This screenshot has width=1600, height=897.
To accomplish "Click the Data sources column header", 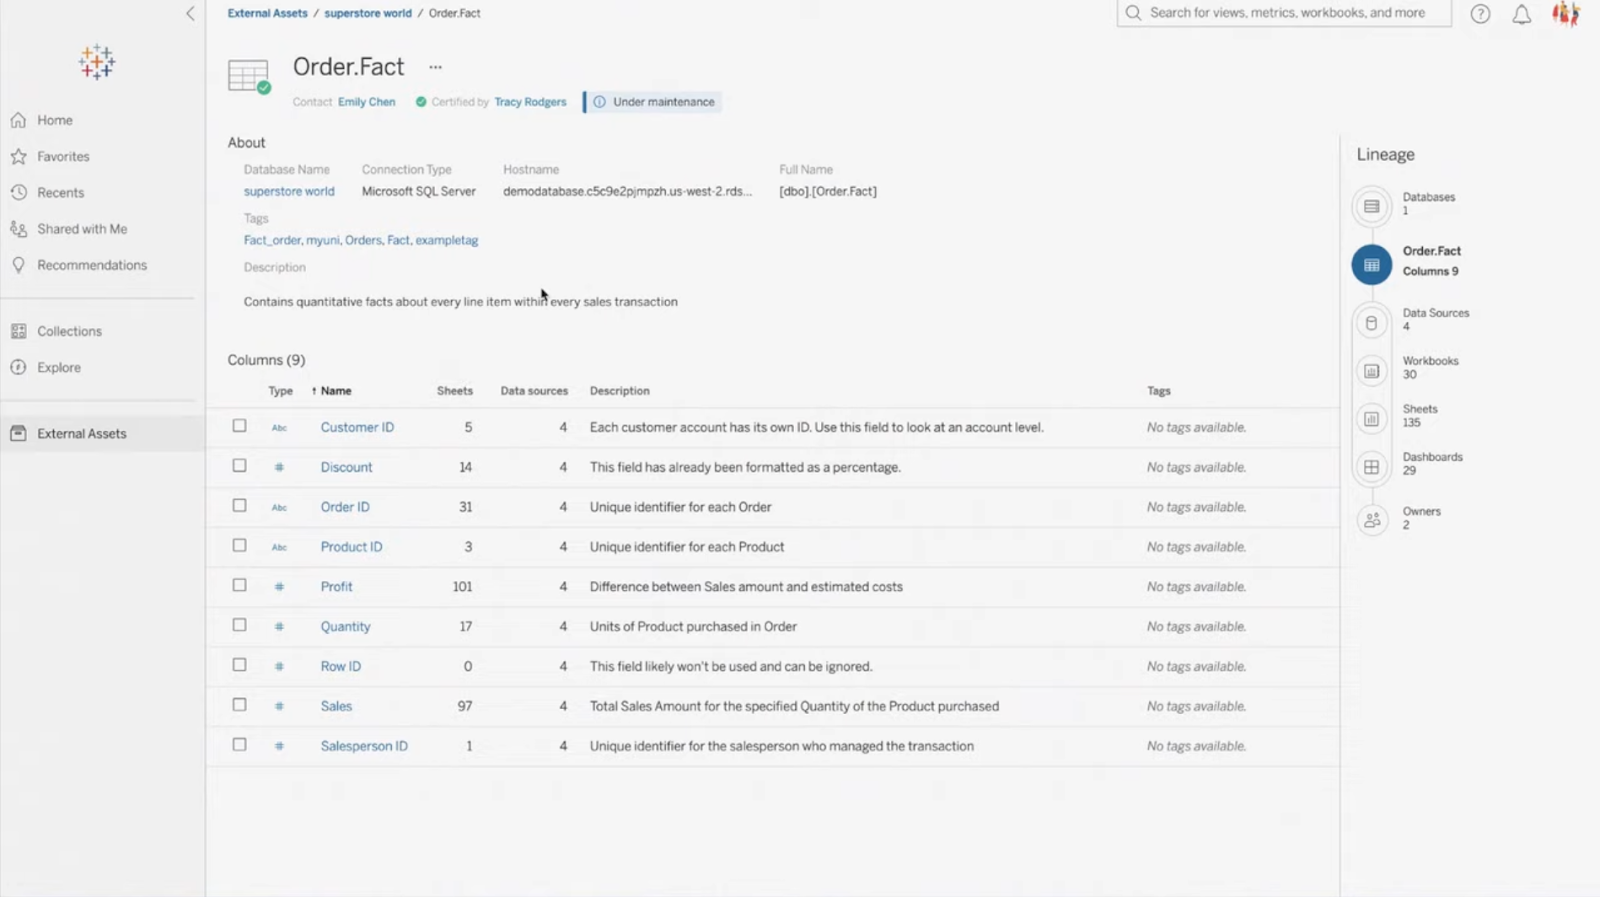I will pyautogui.click(x=534, y=391).
